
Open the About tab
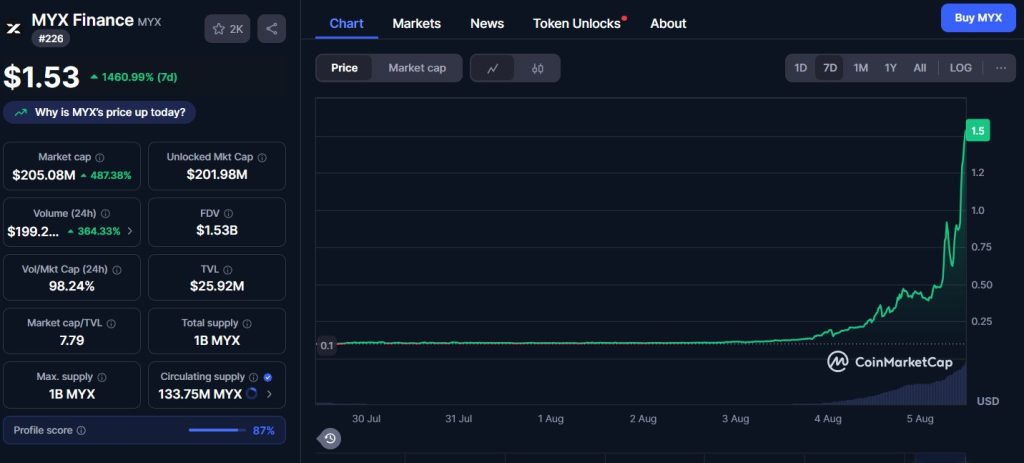668,24
